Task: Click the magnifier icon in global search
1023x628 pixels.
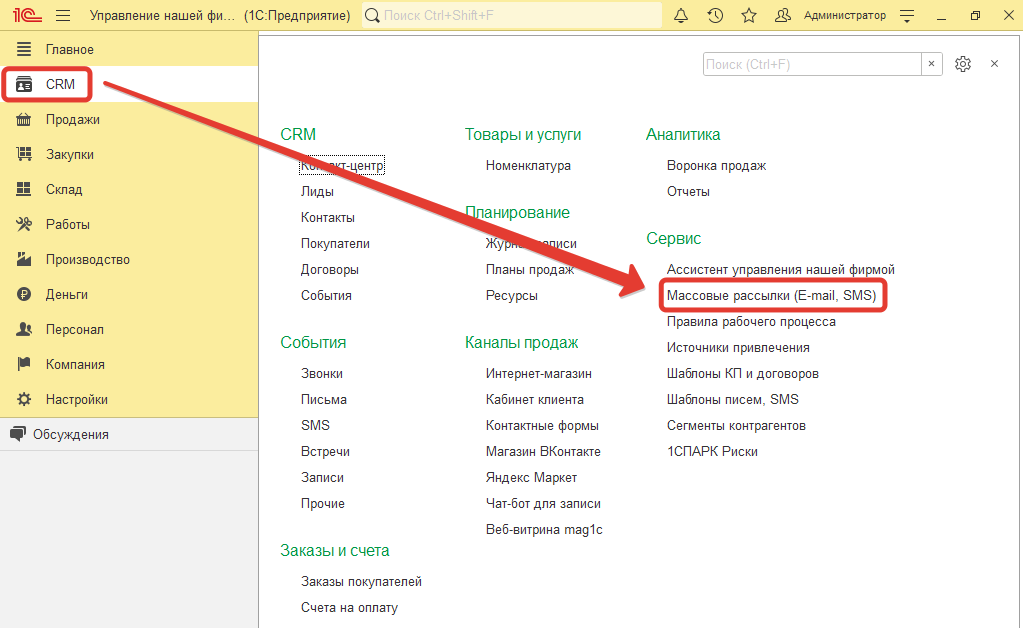Action: 372,15
